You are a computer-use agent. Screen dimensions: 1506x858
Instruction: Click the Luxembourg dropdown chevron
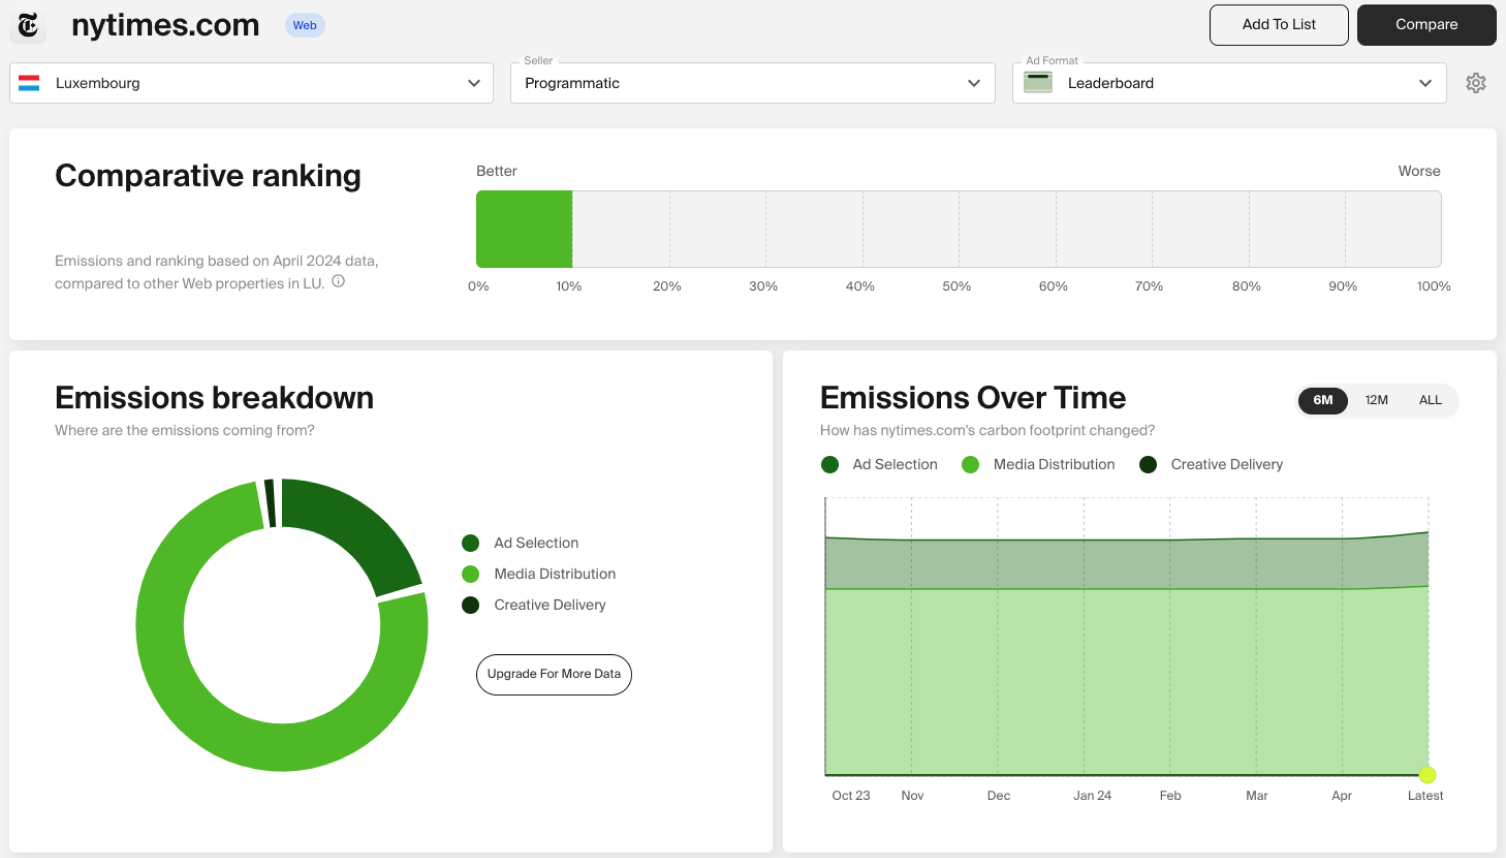(x=474, y=83)
